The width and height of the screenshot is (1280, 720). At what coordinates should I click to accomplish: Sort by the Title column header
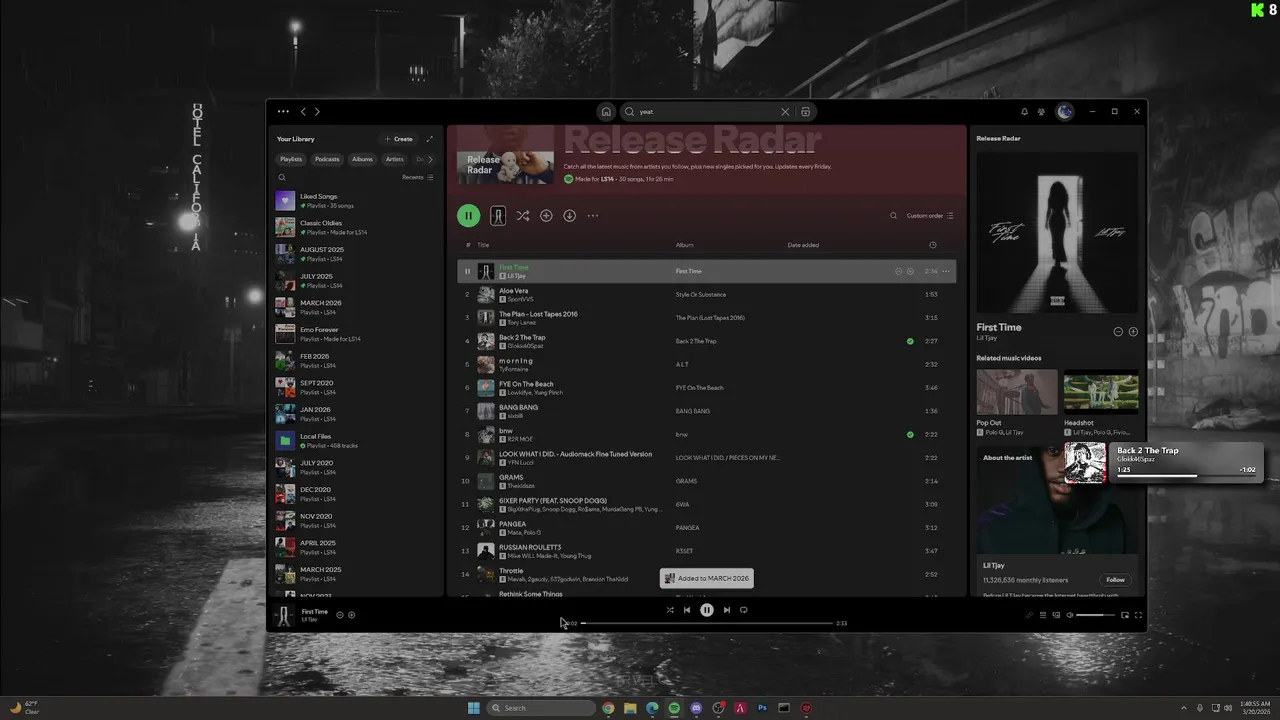tap(483, 245)
